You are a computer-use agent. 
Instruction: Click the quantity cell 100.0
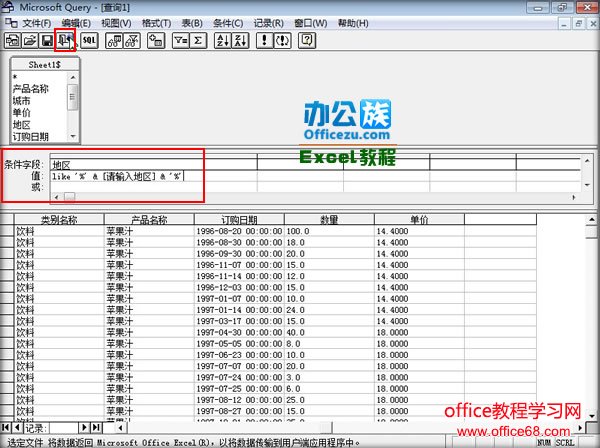point(329,231)
